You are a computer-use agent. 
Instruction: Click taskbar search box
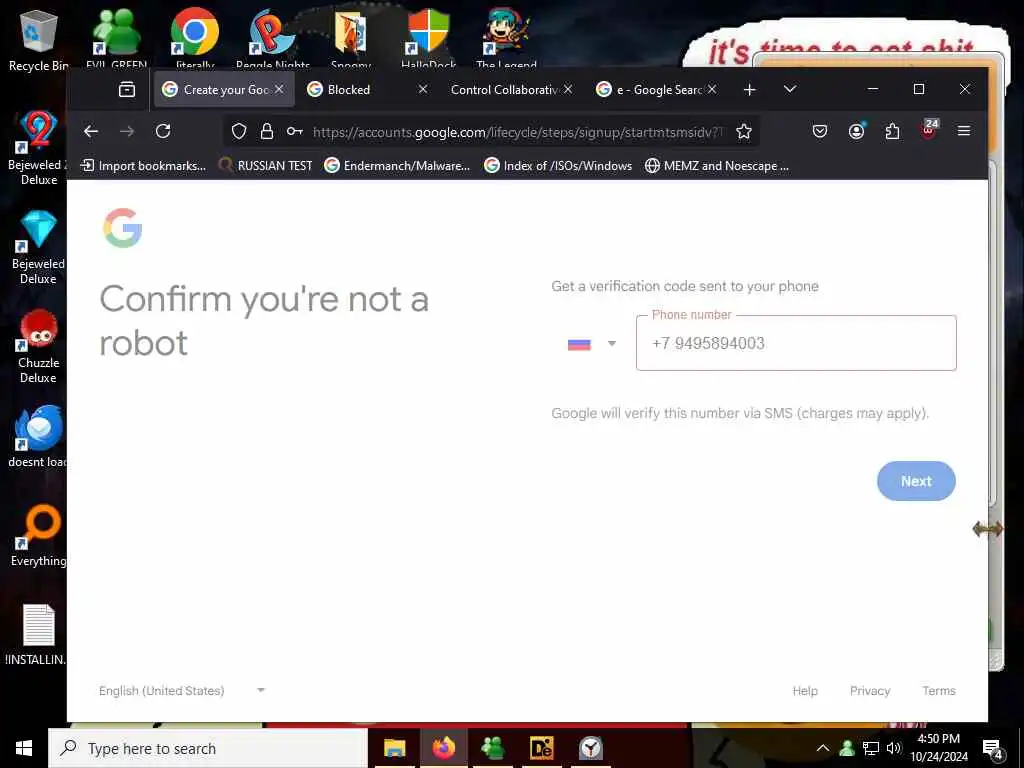[x=208, y=748]
